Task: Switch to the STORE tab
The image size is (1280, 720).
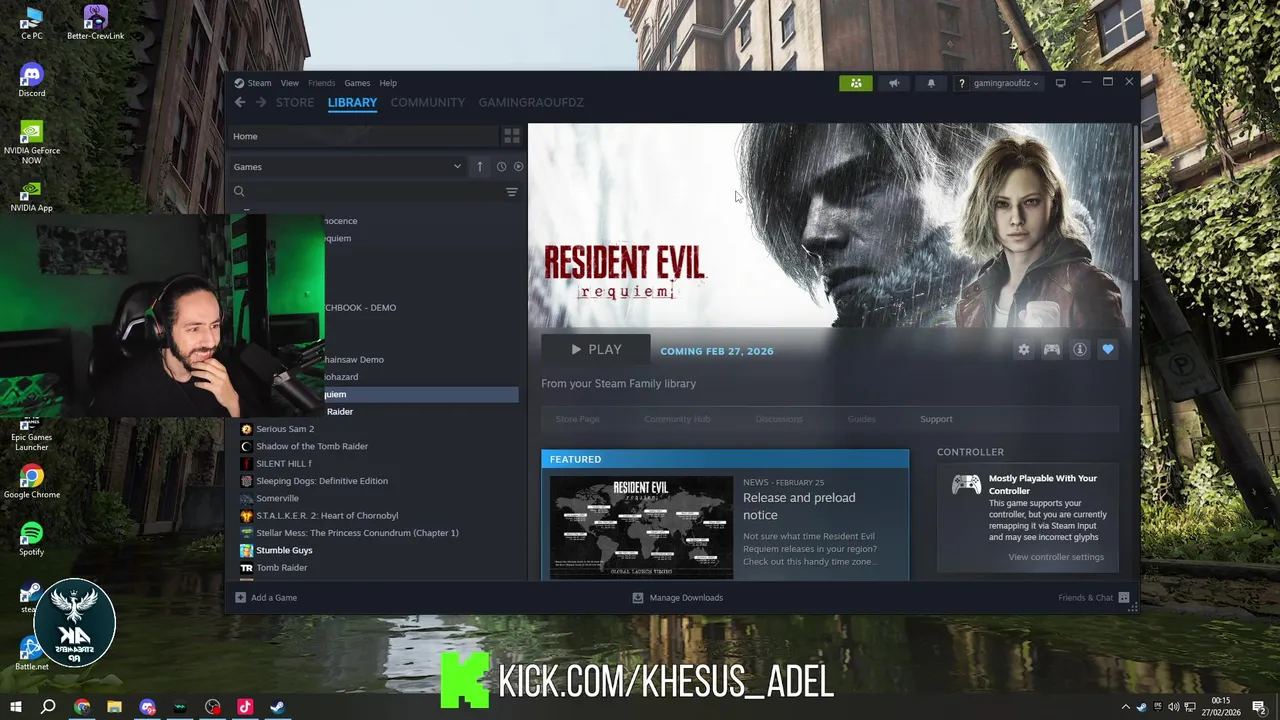Action: pyautogui.click(x=295, y=102)
